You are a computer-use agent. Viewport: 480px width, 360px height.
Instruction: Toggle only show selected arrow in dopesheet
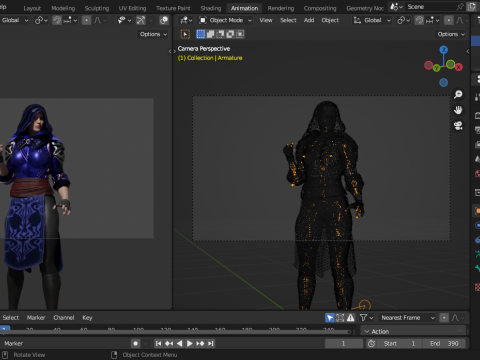click(330, 318)
